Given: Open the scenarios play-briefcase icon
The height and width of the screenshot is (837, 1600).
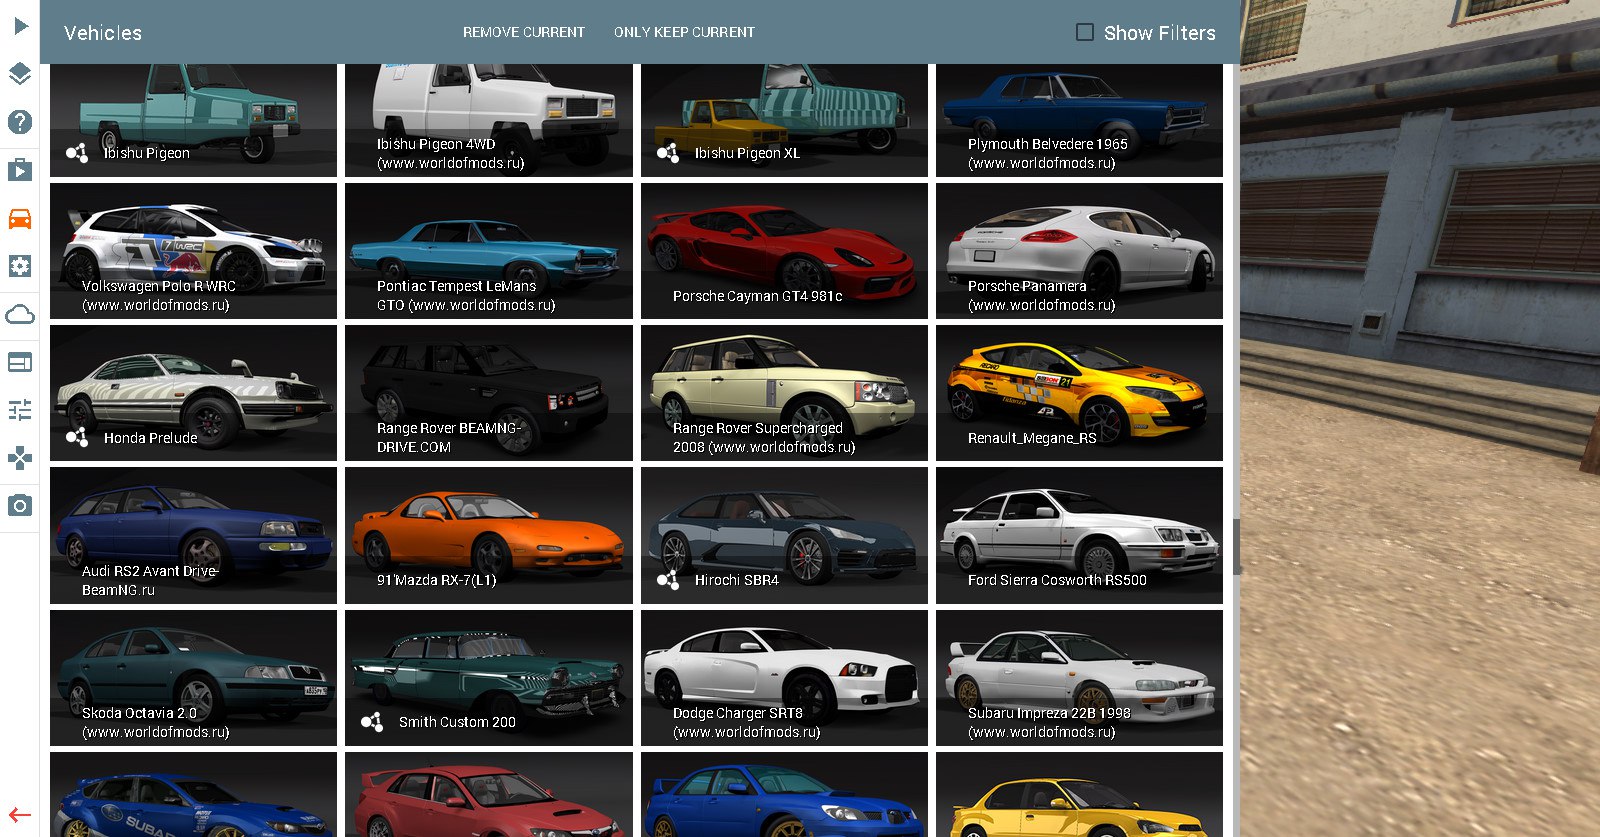Looking at the screenshot, I should (20, 170).
